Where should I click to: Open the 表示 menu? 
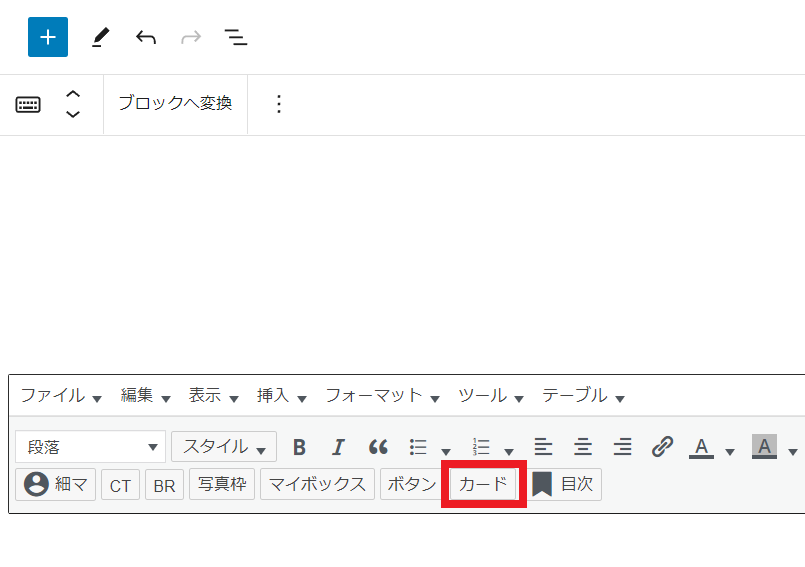click(x=213, y=395)
